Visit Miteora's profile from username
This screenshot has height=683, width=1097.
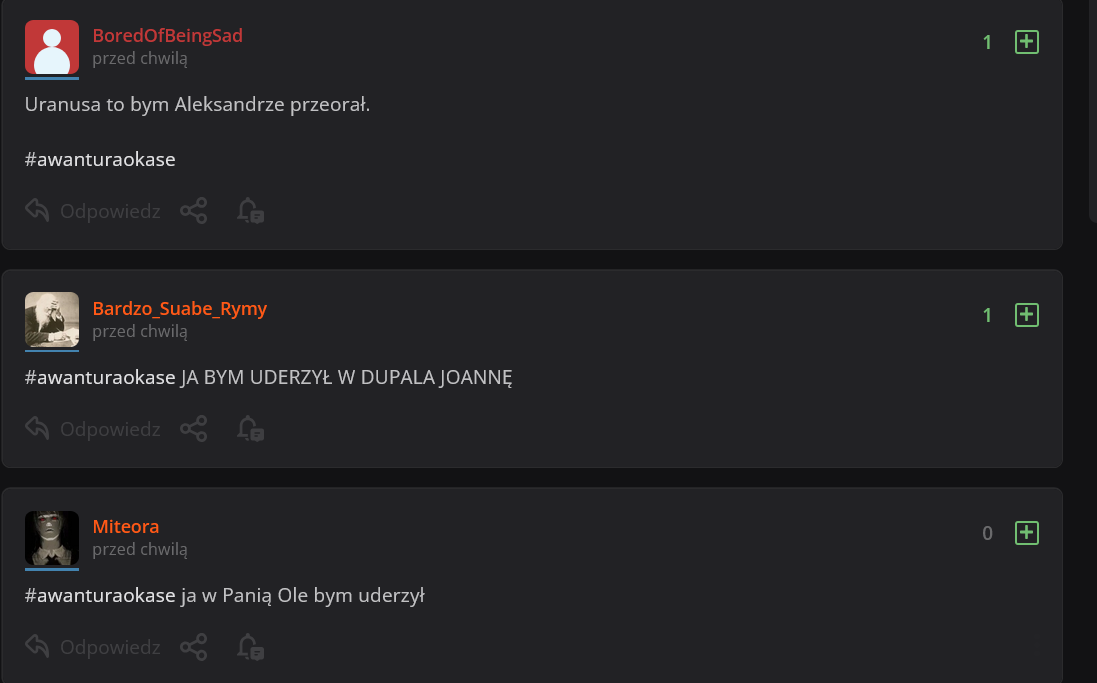pos(126,526)
